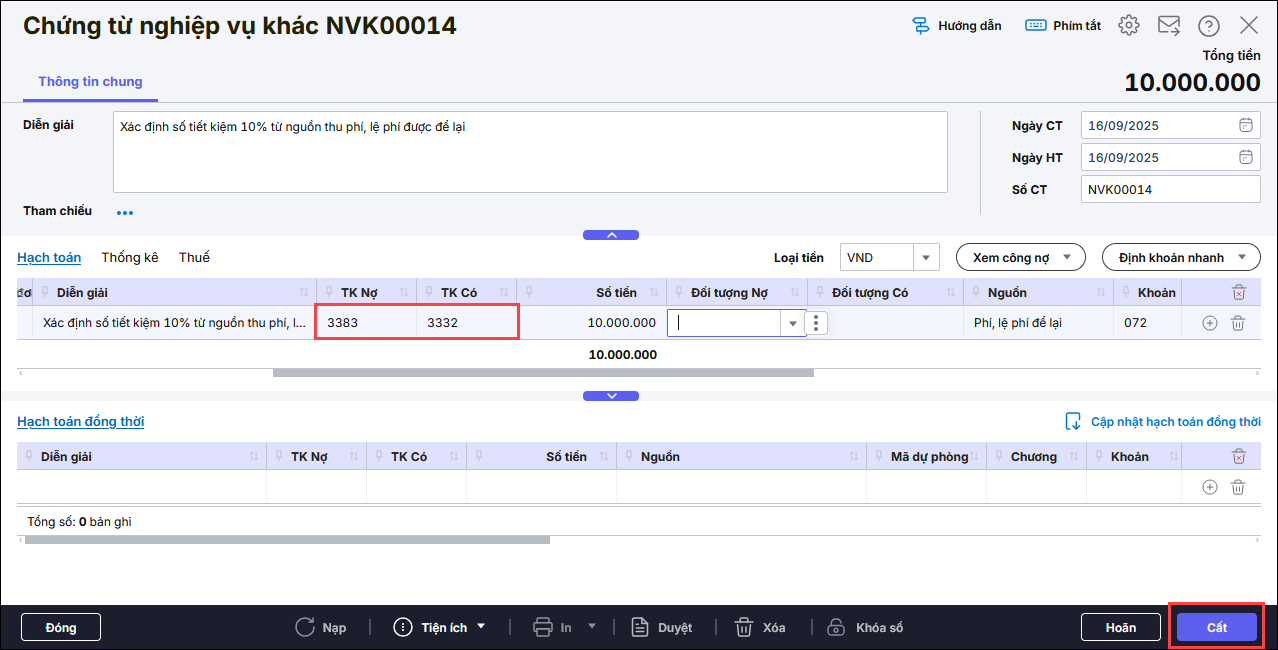Click the Diễn giải description text area
Viewport: 1278px width, 650px height.
point(530,152)
